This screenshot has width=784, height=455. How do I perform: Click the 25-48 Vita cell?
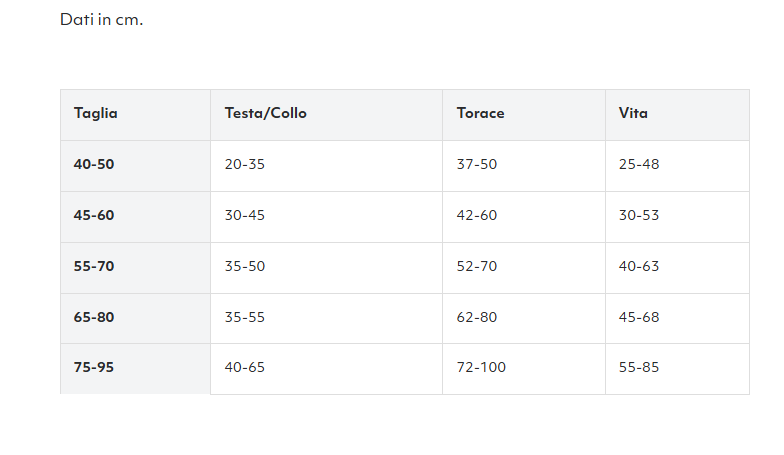coord(639,164)
